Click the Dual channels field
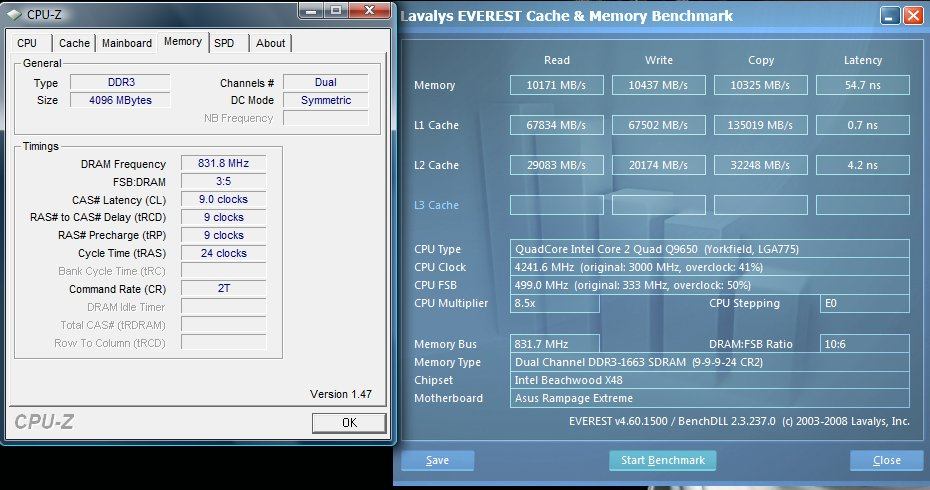Viewport: 930px width, 490px height. (326, 82)
